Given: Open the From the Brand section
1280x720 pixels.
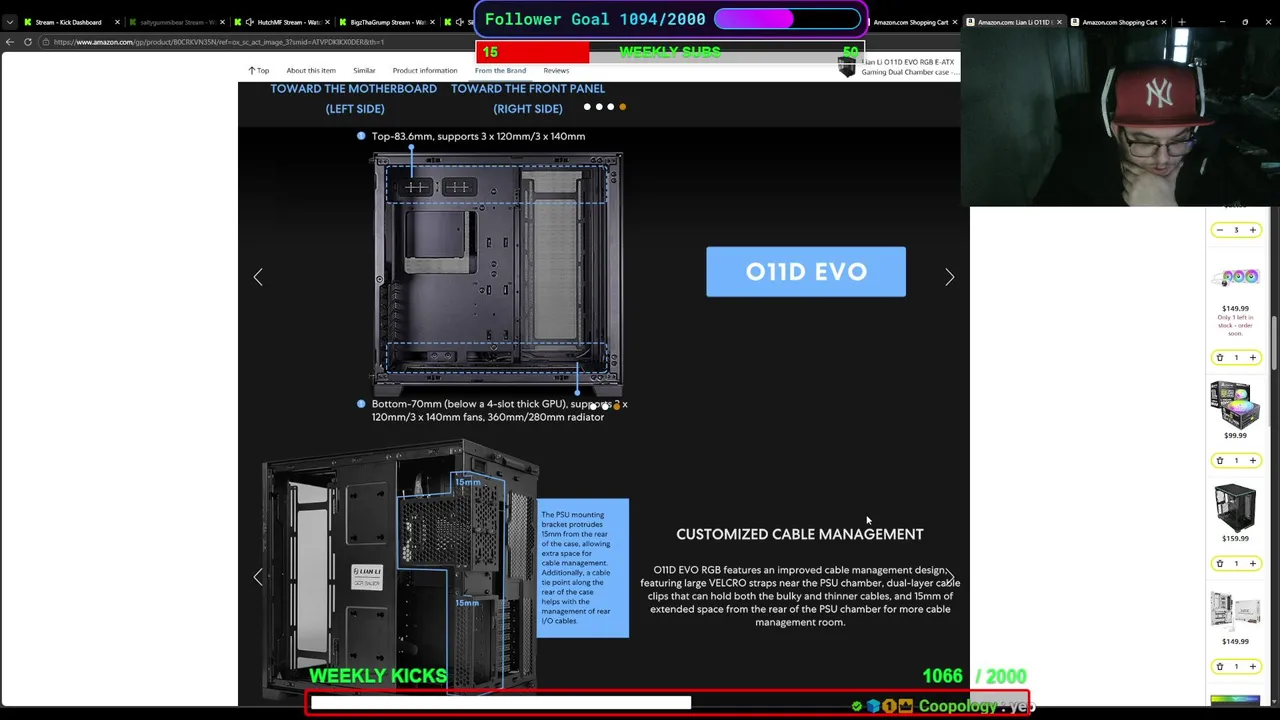Looking at the screenshot, I should (500, 70).
